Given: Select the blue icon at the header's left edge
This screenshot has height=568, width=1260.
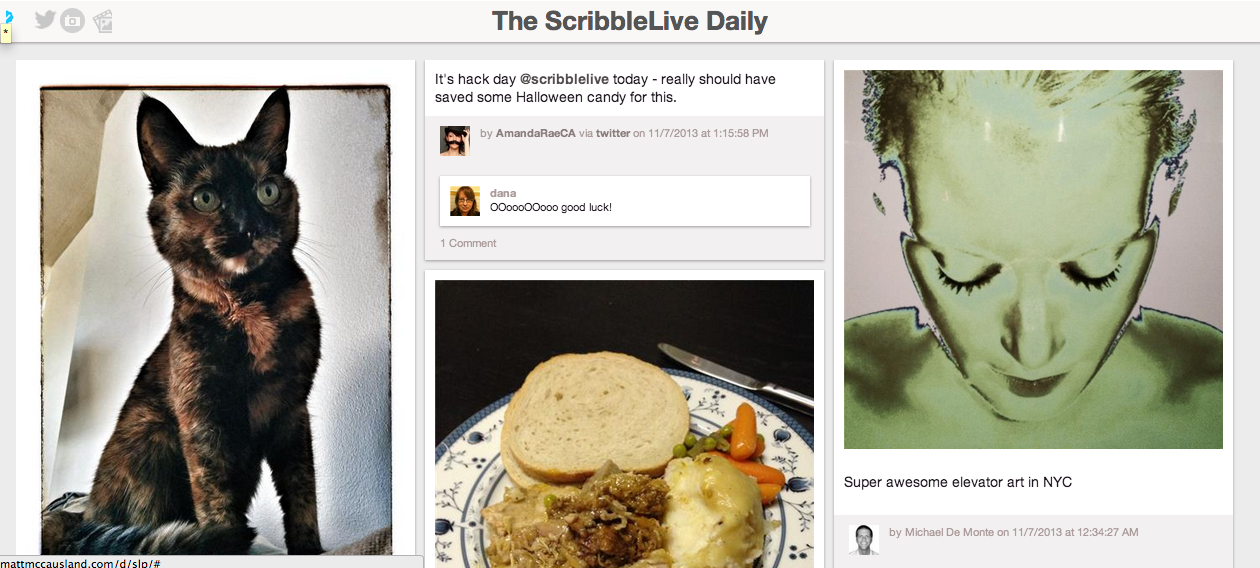Looking at the screenshot, I should pos(9,17).
